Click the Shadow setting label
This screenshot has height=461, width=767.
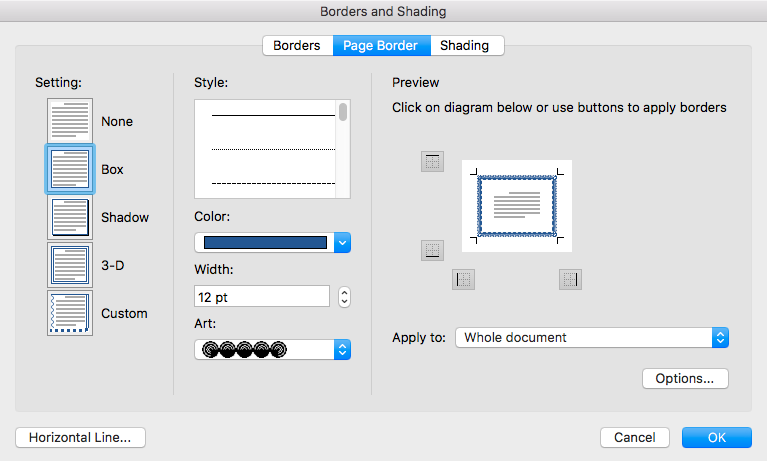(x=125, y=217)
